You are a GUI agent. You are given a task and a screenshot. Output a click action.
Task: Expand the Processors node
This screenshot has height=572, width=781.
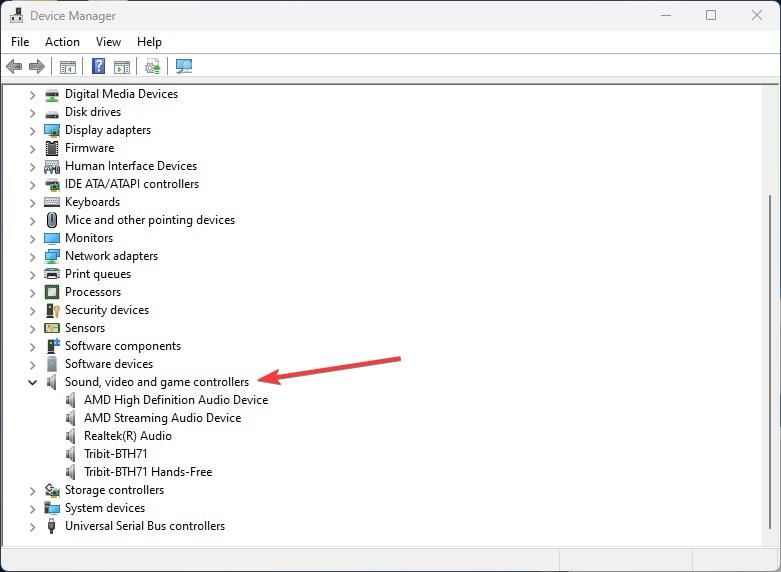pos(32,293)
